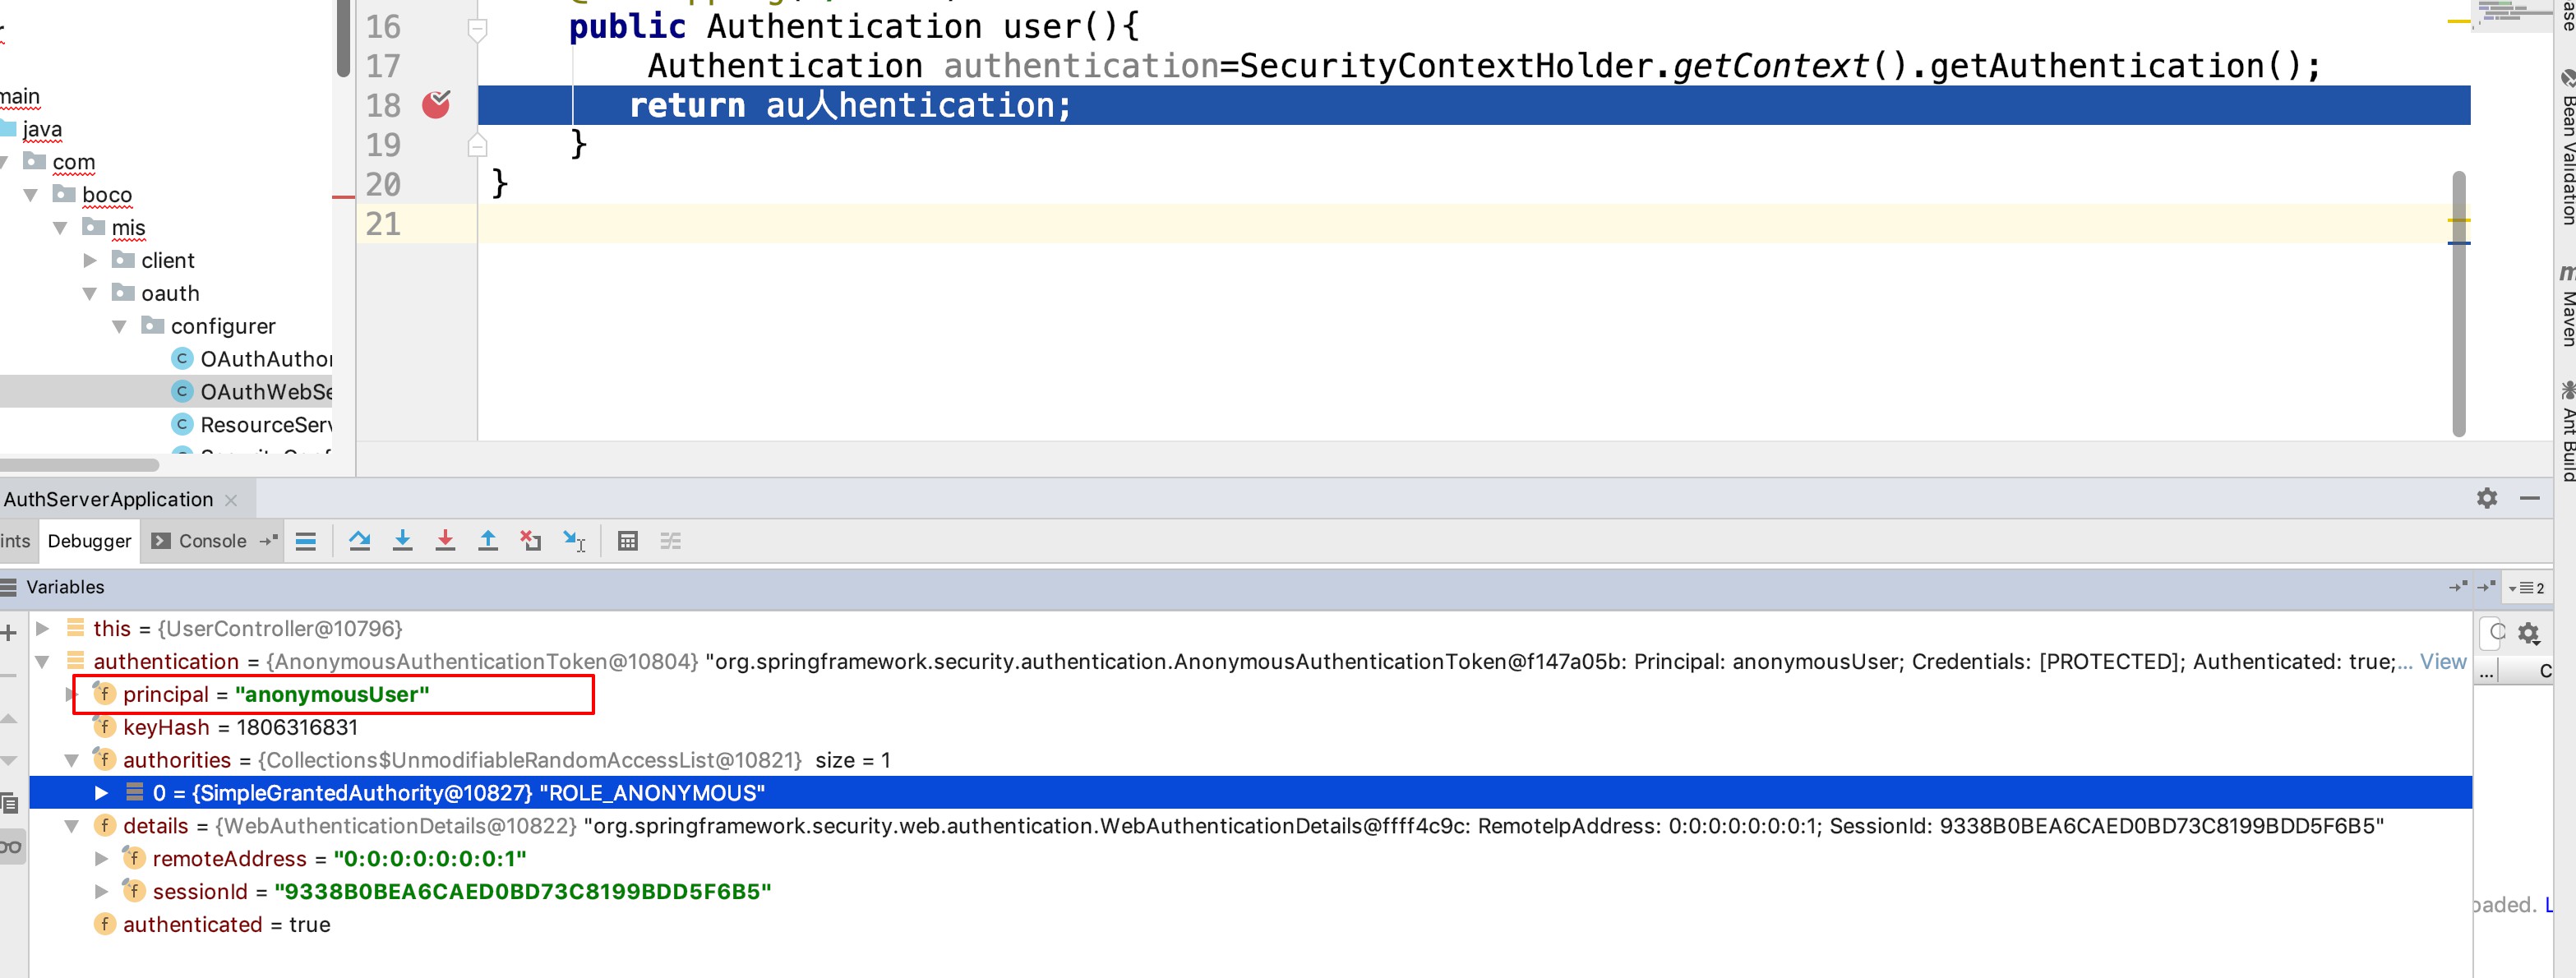Image resolution: width=2576 pixels, height=978 pixels.
Task: Click the Run to Cursor icon
Action: tap(573, 541)
